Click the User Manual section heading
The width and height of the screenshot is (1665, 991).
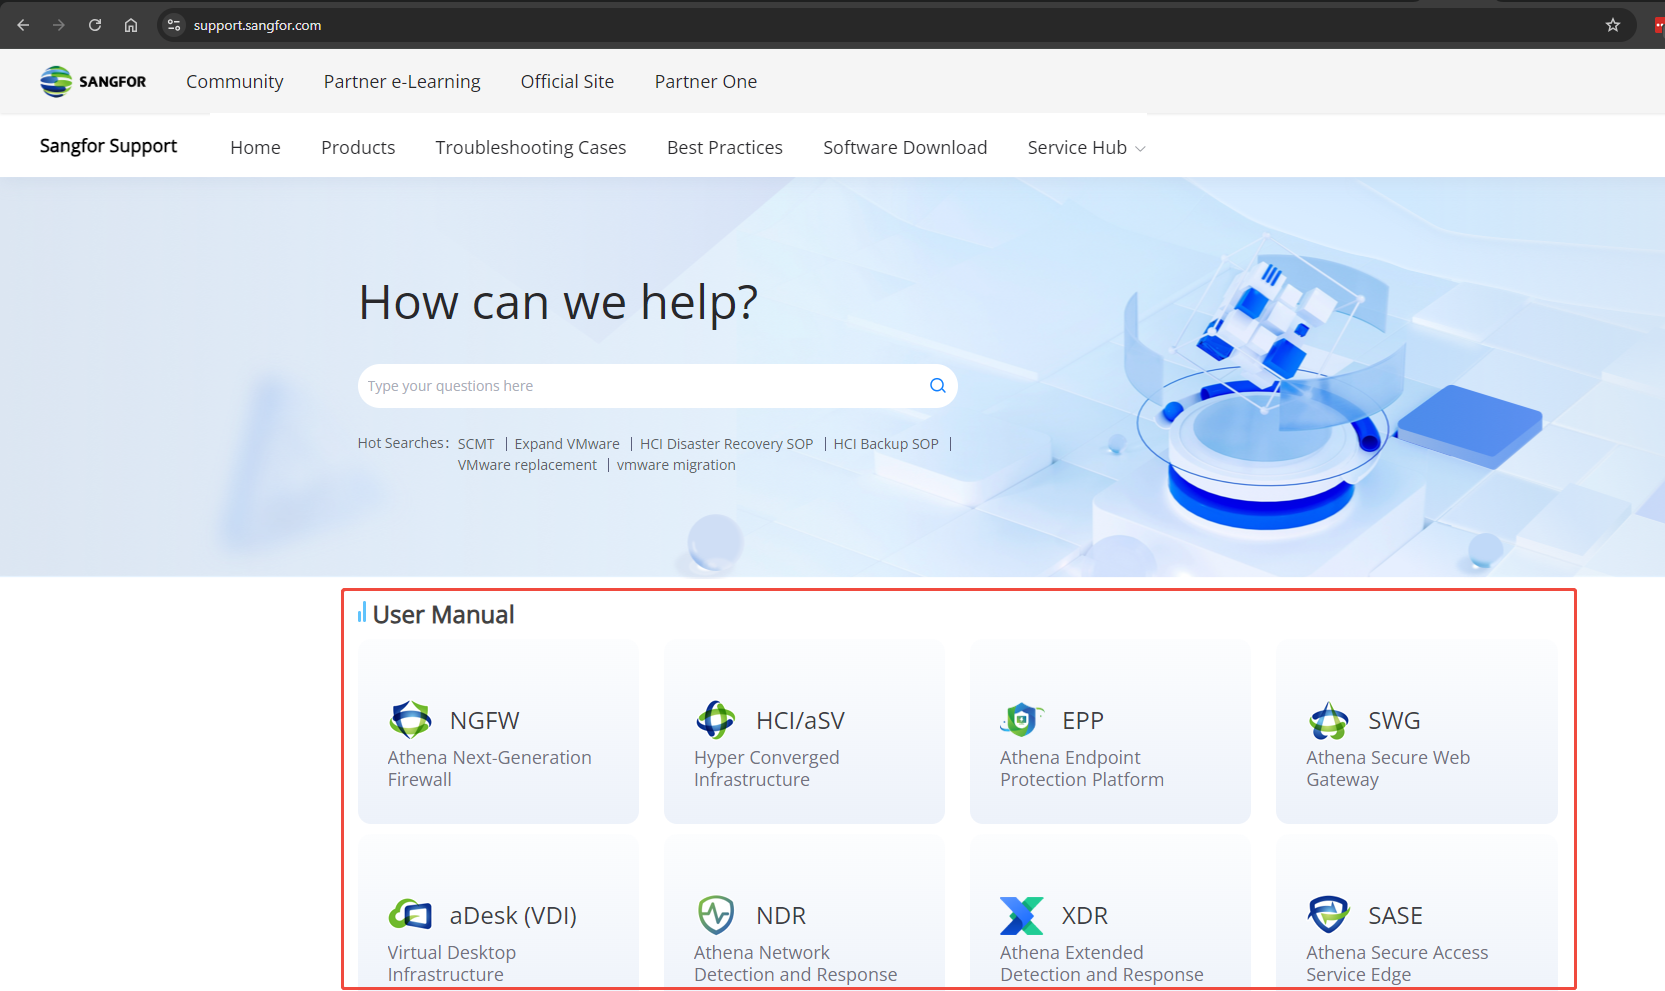pyautogui.click(x=443, y=615)
